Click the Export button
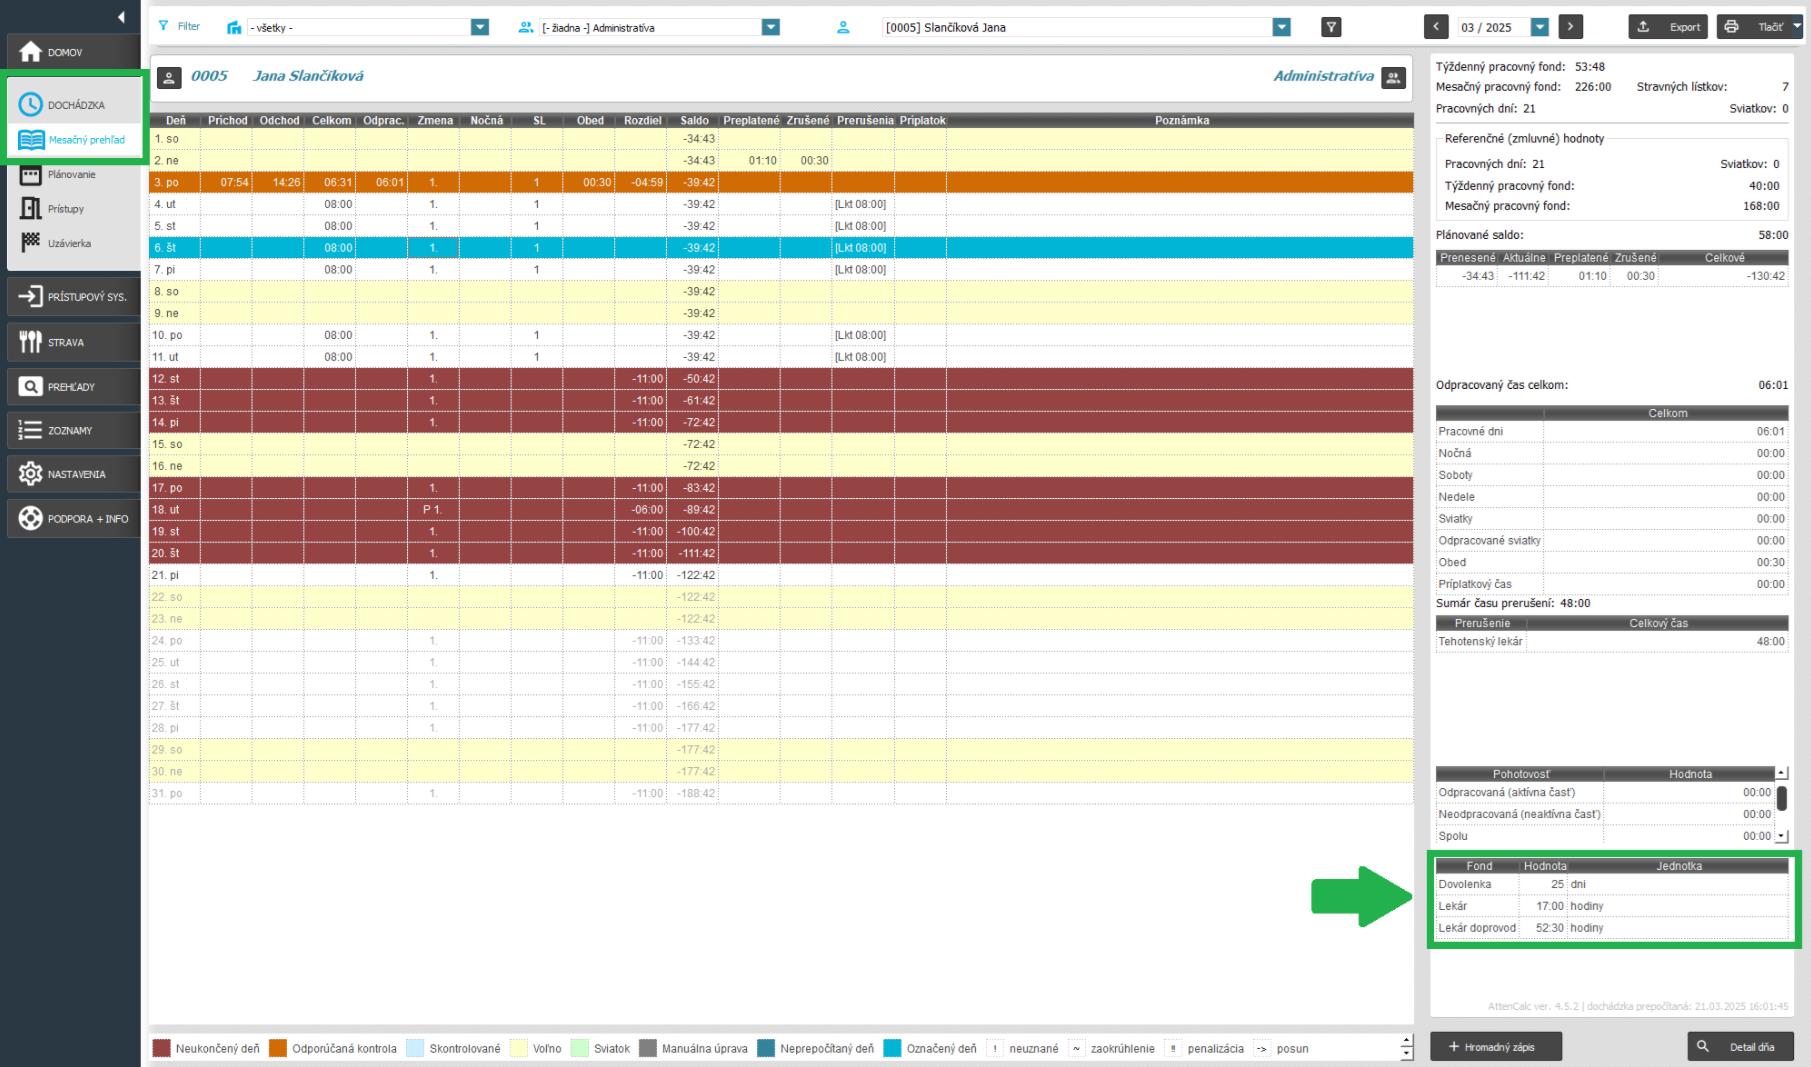 (1669, 28)
